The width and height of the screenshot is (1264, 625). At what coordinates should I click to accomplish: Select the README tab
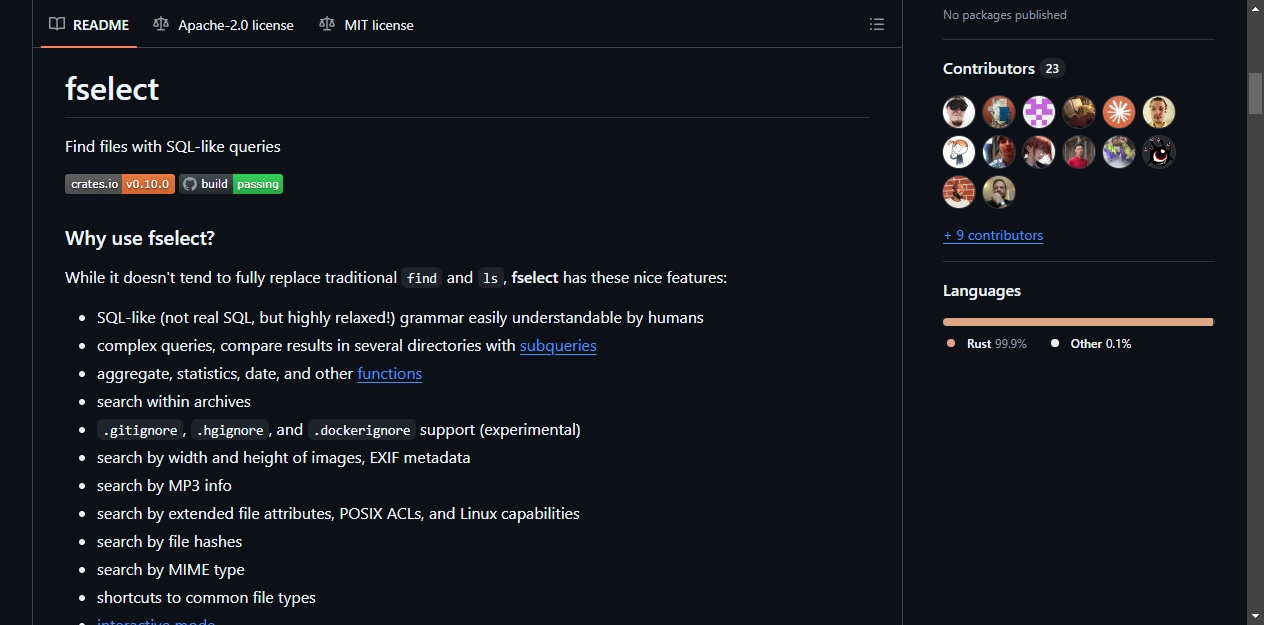coord(89,25)
